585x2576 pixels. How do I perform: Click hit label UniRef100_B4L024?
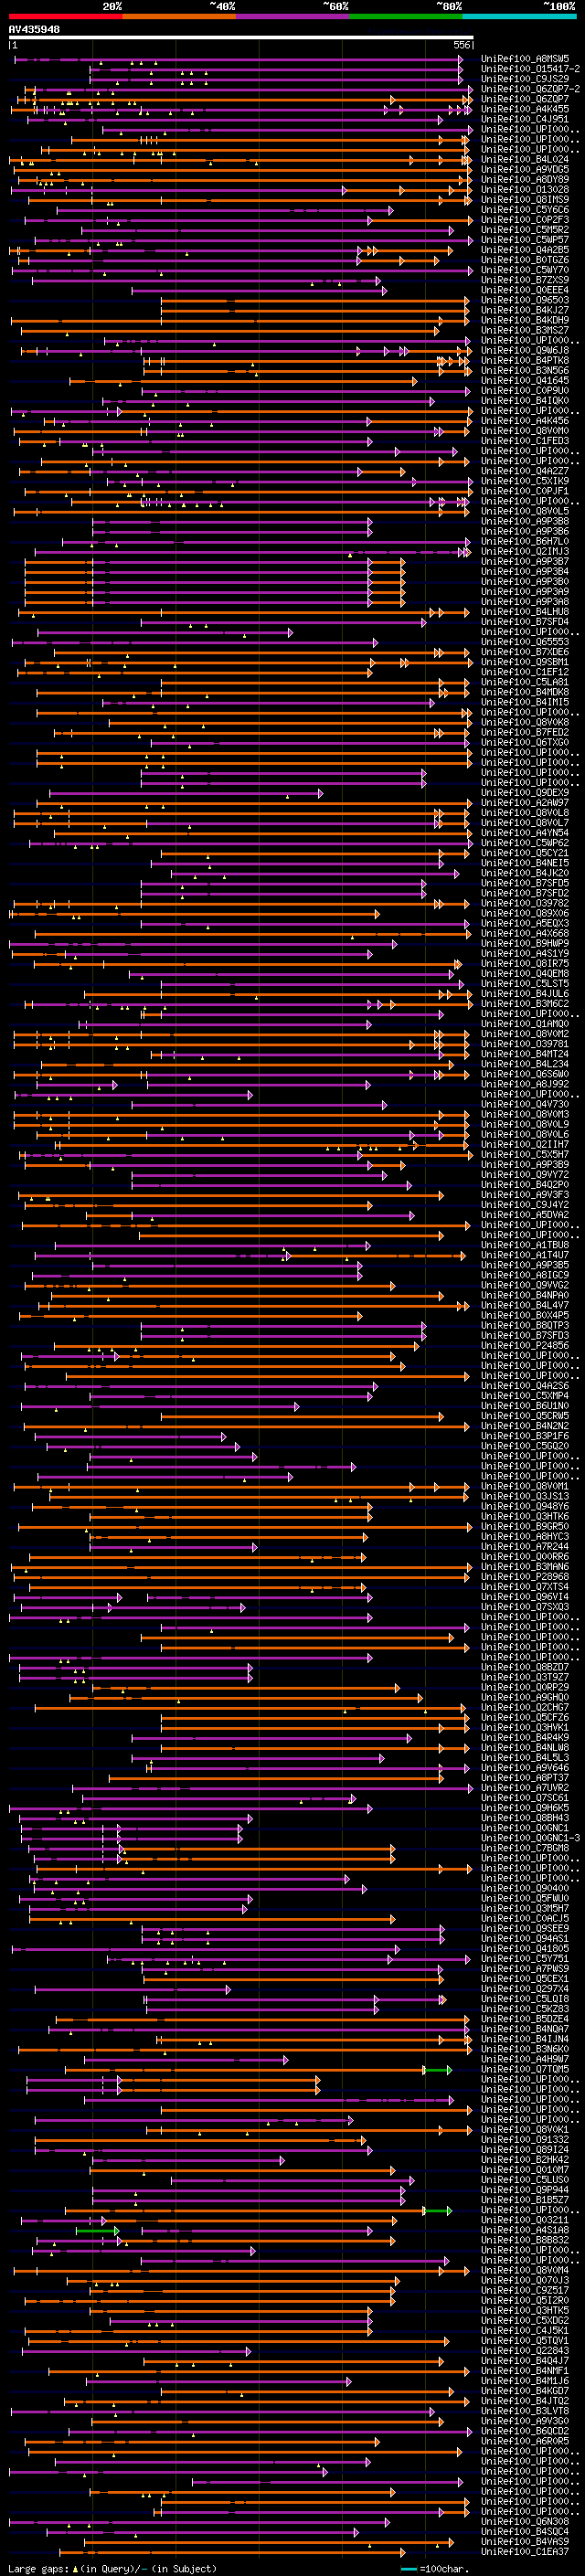(525, 159)
